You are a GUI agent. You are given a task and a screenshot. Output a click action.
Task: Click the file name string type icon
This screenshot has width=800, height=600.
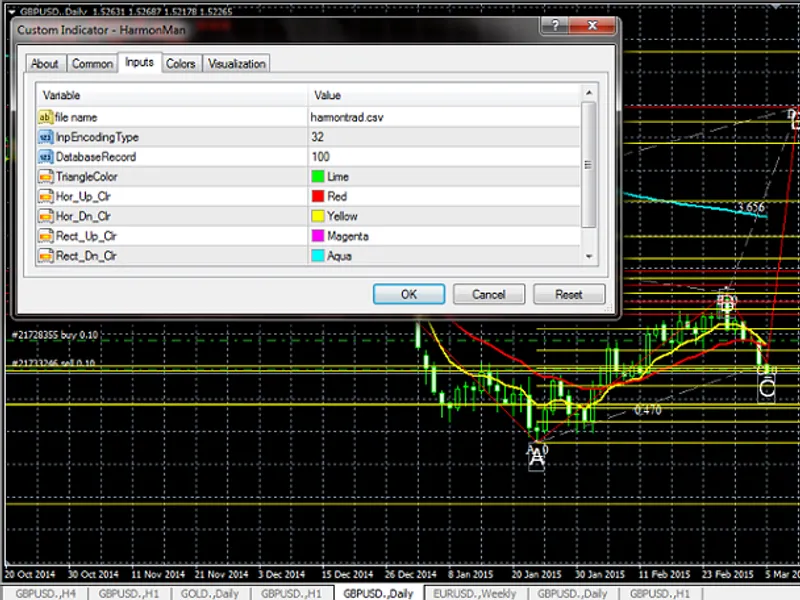(x=45, y=117)
